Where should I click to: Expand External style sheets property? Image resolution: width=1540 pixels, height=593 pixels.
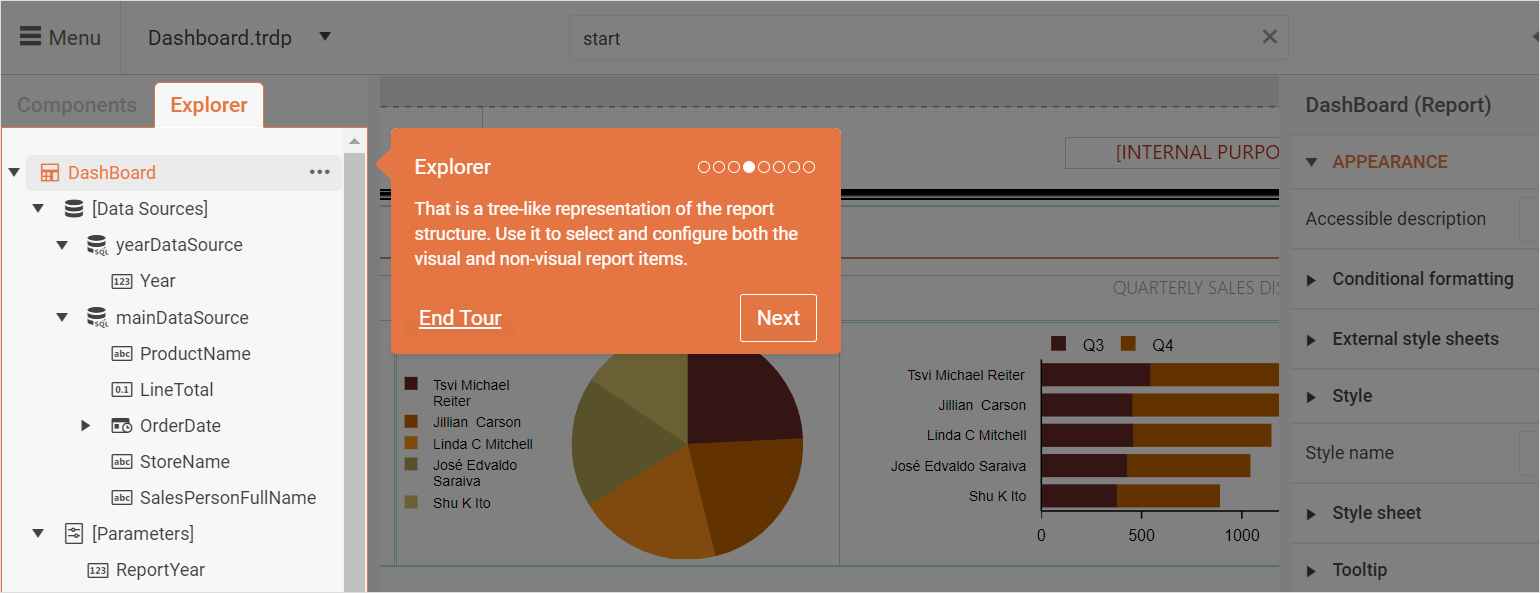(1312, 340)
